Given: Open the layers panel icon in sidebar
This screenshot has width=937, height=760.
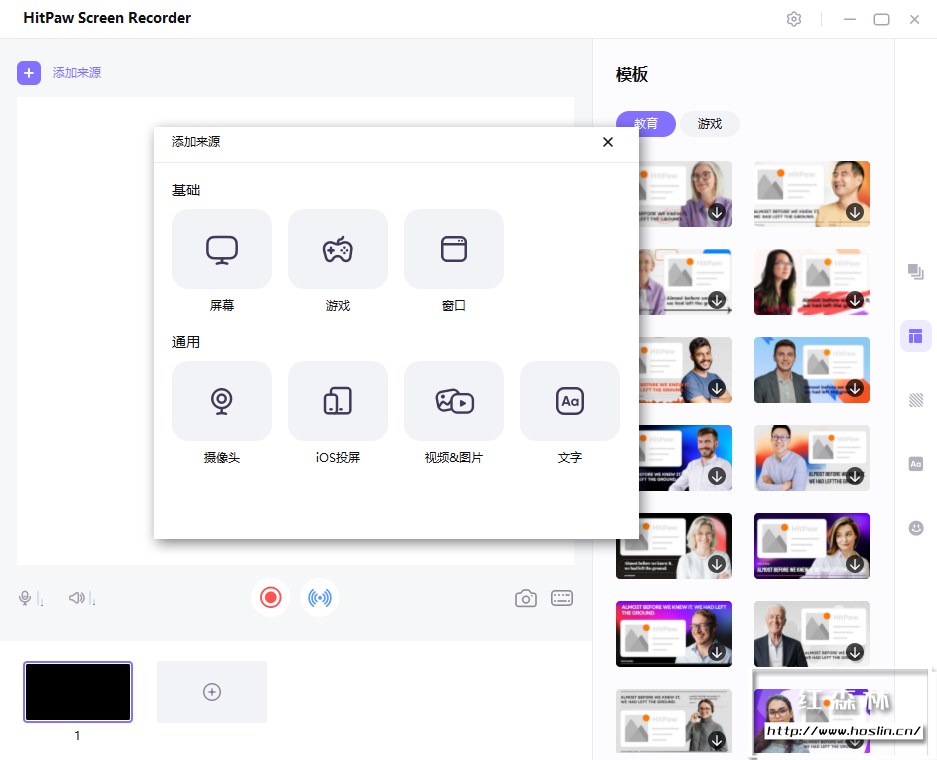Looking at the screenshot, I should [x=915, y=272].
